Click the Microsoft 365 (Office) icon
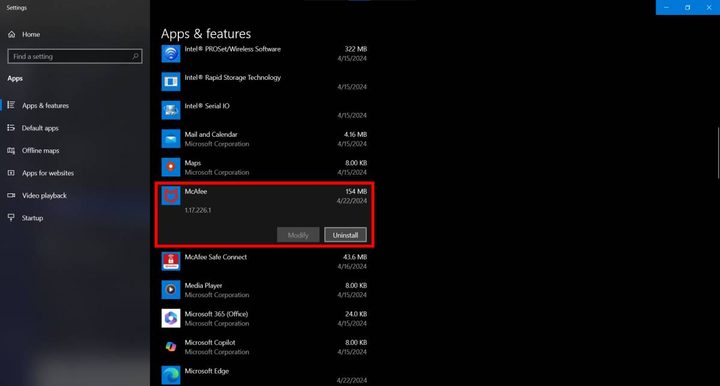720x386 pixels. pos(171,318)
